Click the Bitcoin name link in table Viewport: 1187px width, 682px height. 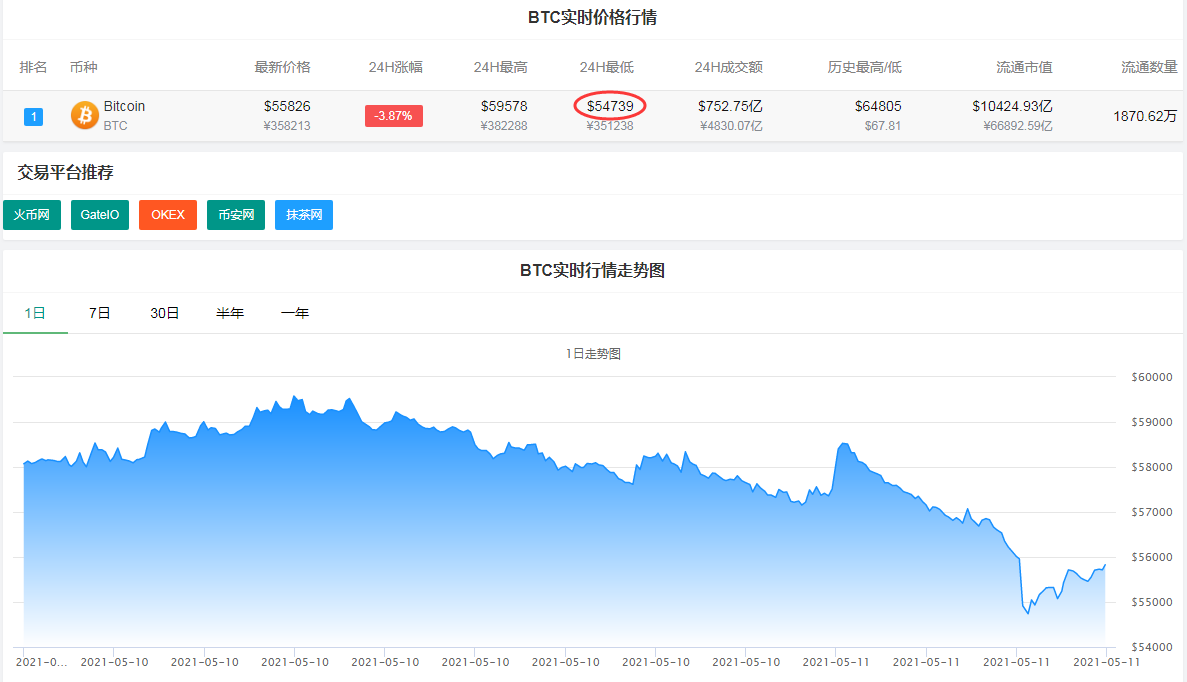point(124,105)
